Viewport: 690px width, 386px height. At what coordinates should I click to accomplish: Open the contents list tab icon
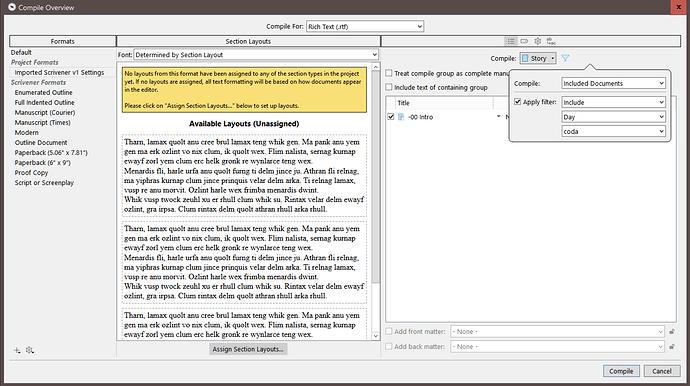[x=511, y=41]
